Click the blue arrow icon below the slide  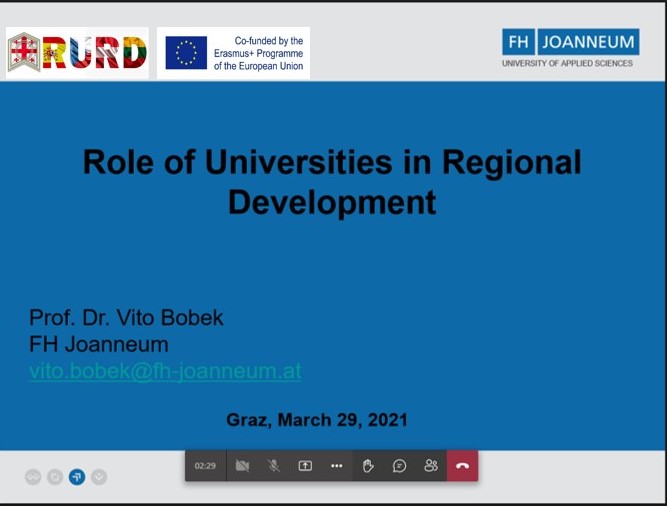tap(77, 477)
